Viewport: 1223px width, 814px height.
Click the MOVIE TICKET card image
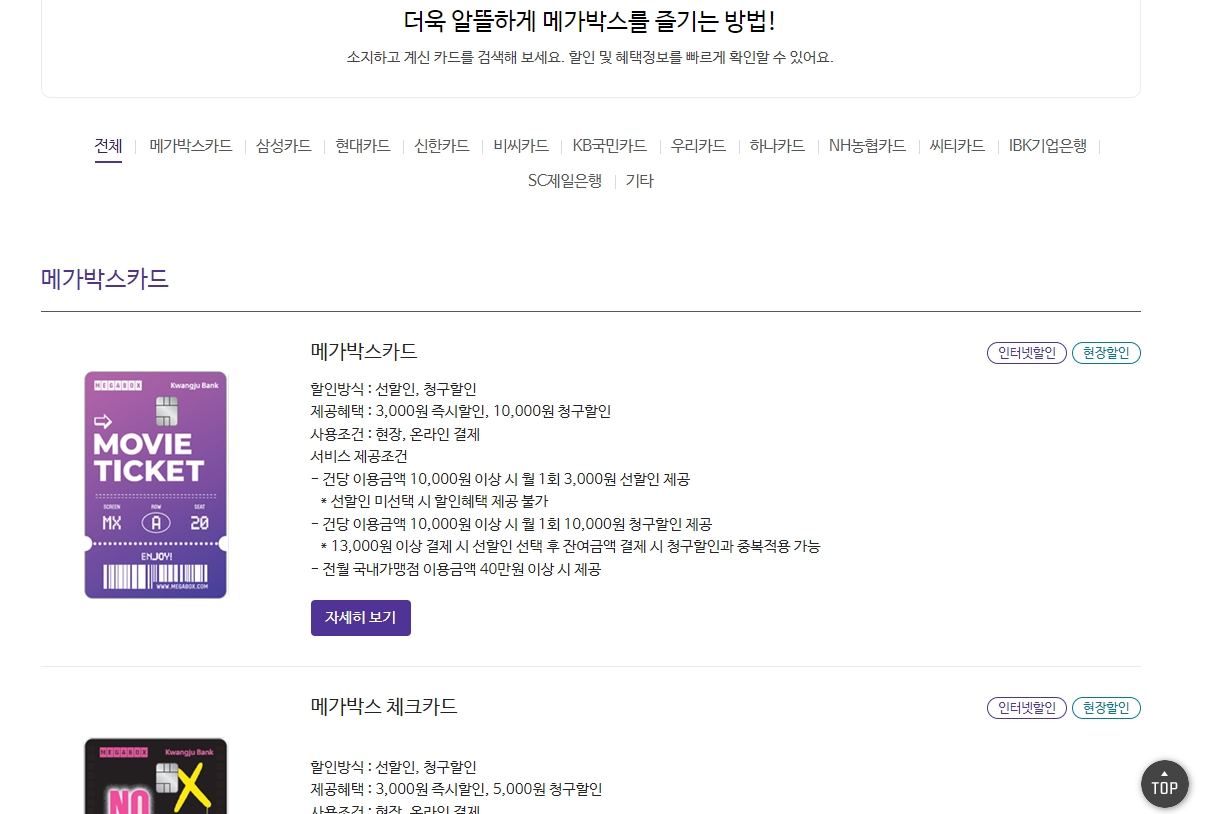(155, 484)
